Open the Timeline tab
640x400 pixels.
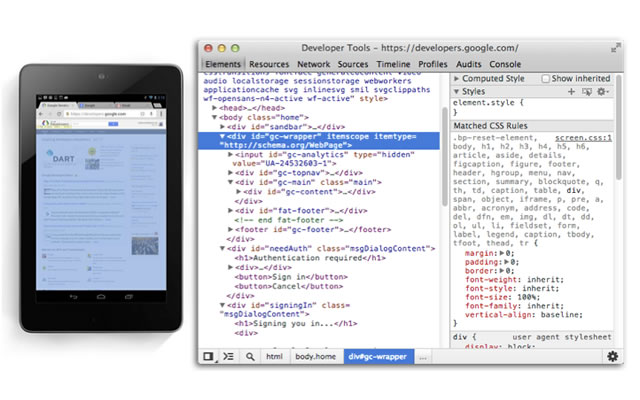pyautogui.click(x=393, y=64)
